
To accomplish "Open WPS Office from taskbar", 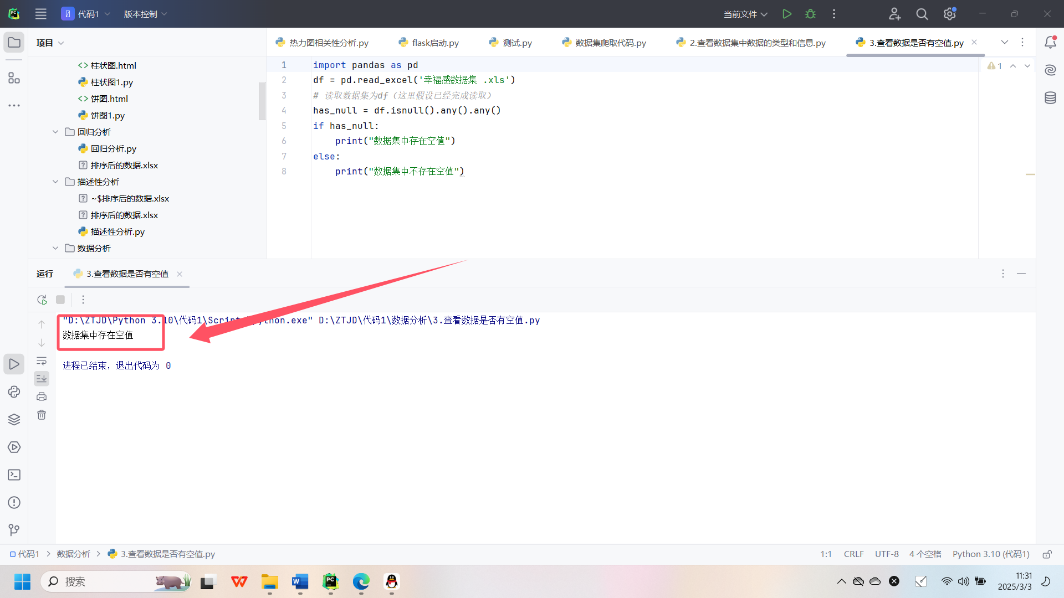I will (239, 582).
